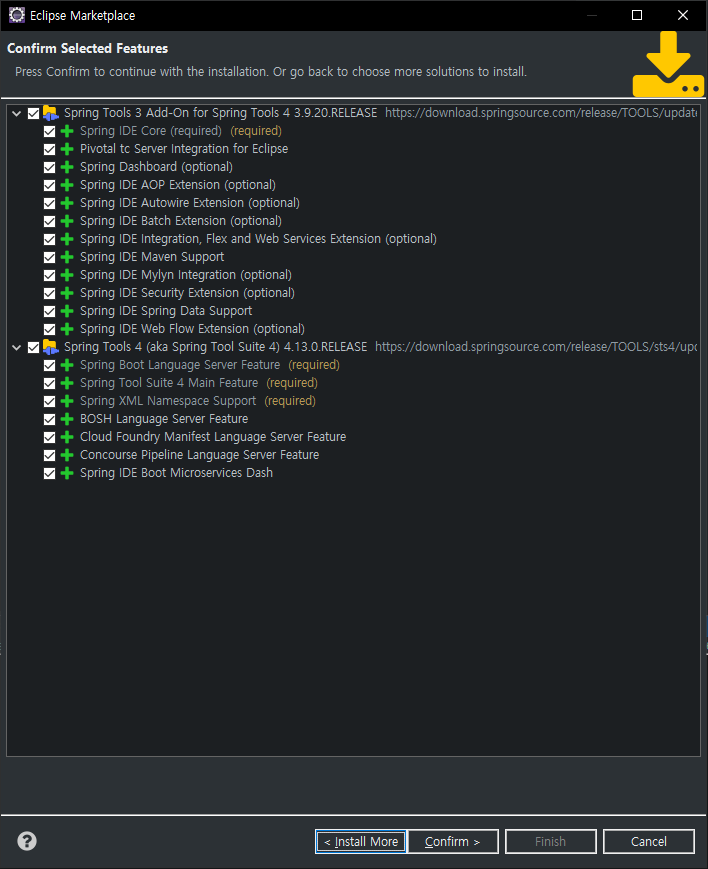
Task: Click the green plus icon beside BOSH Language Server Feature
Action: tap(67, 419)
